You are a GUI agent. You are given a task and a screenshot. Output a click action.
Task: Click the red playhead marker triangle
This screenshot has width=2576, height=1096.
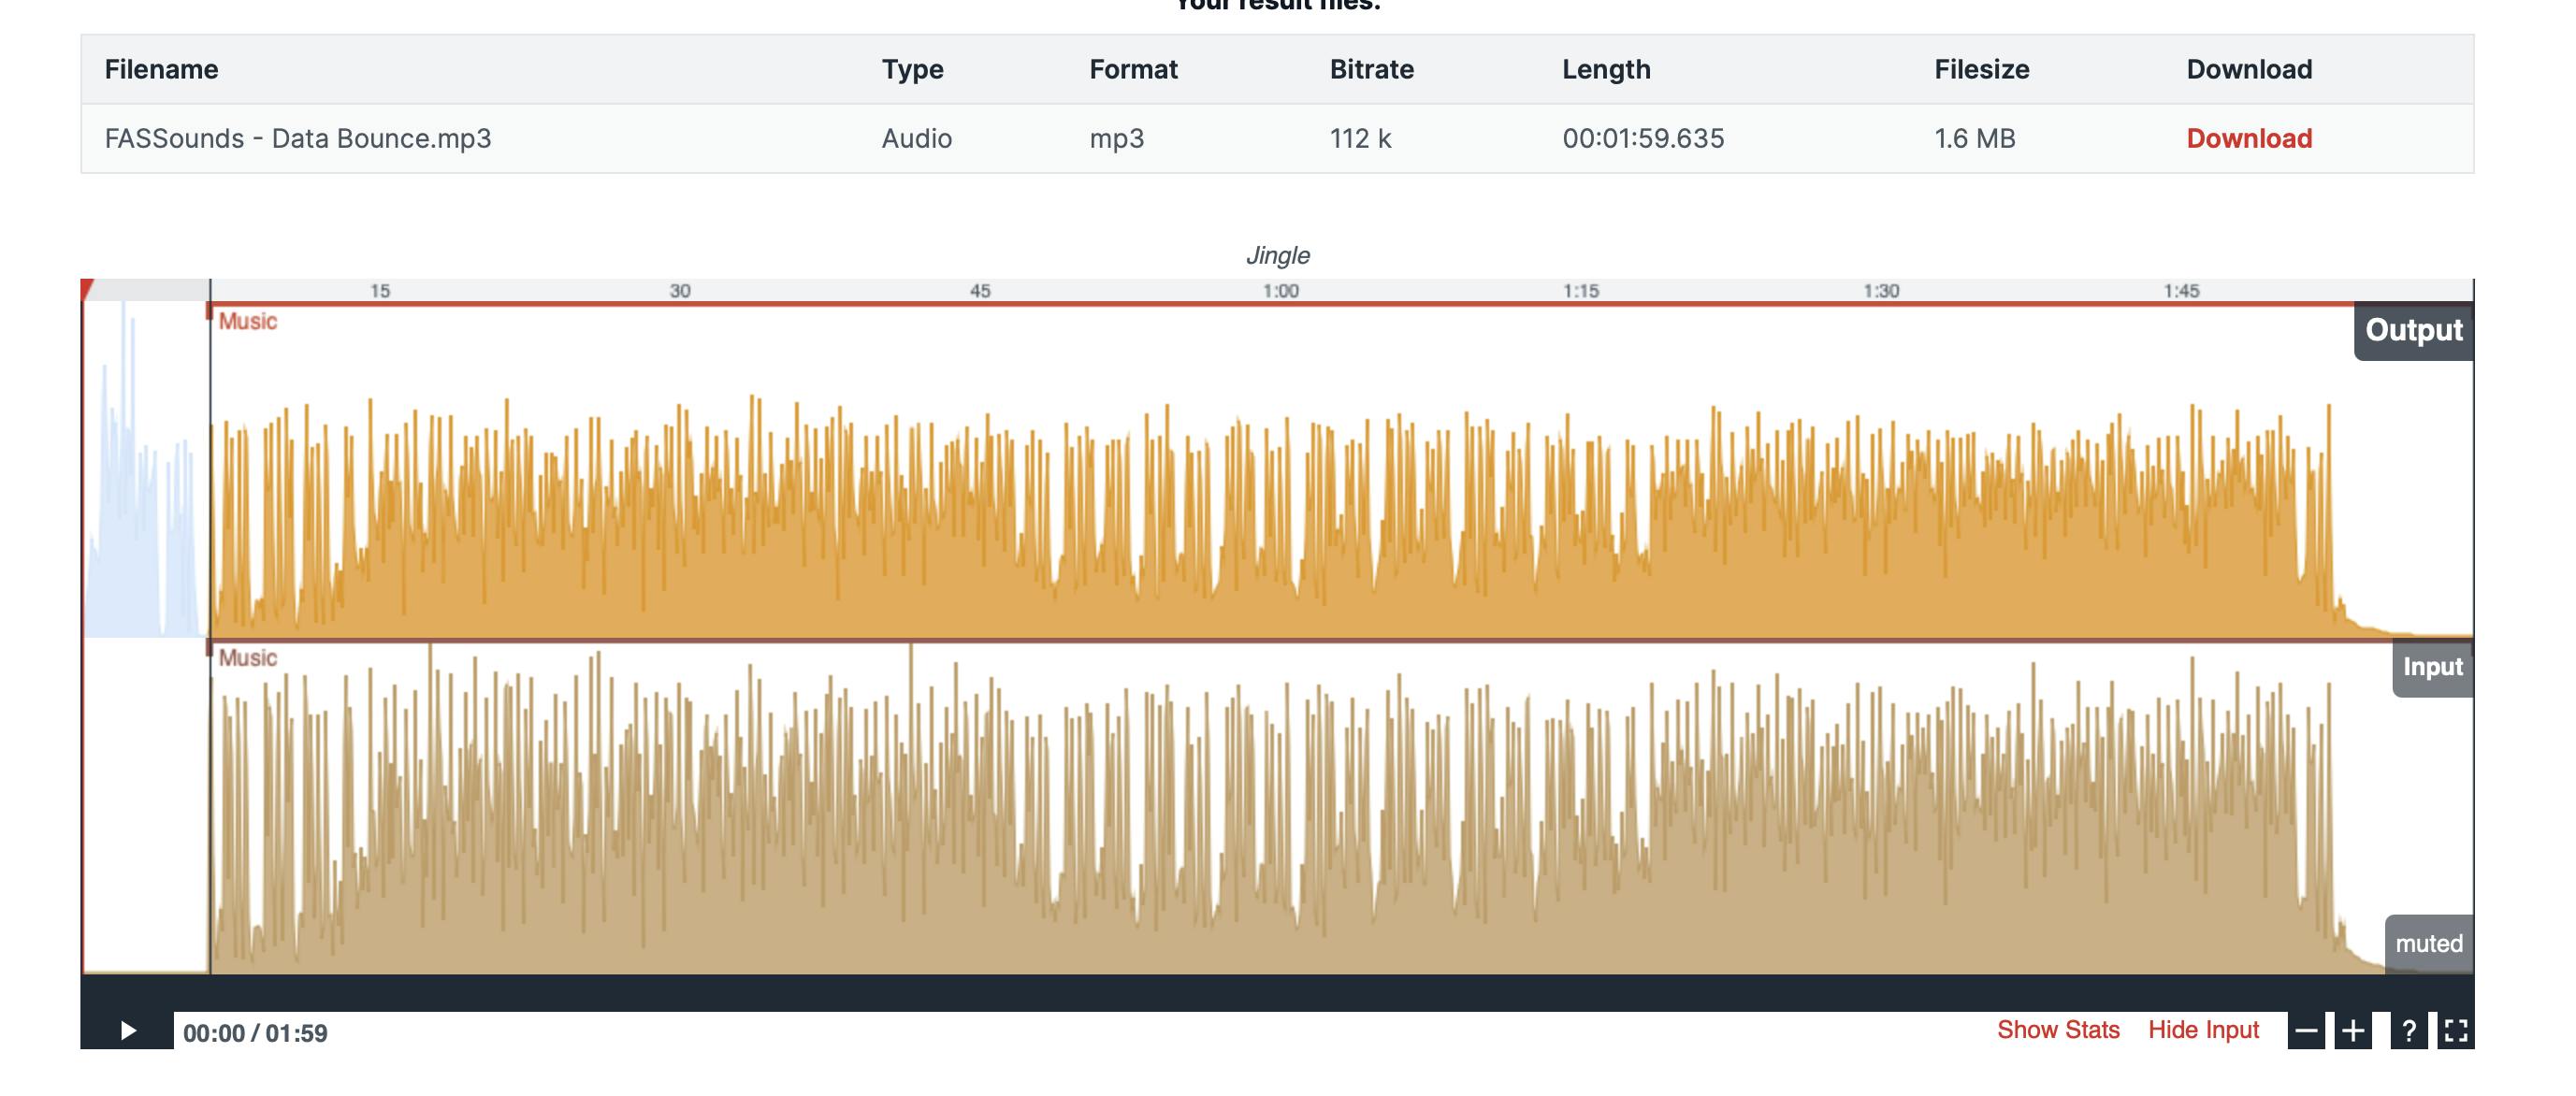click(x=87, y=289)
